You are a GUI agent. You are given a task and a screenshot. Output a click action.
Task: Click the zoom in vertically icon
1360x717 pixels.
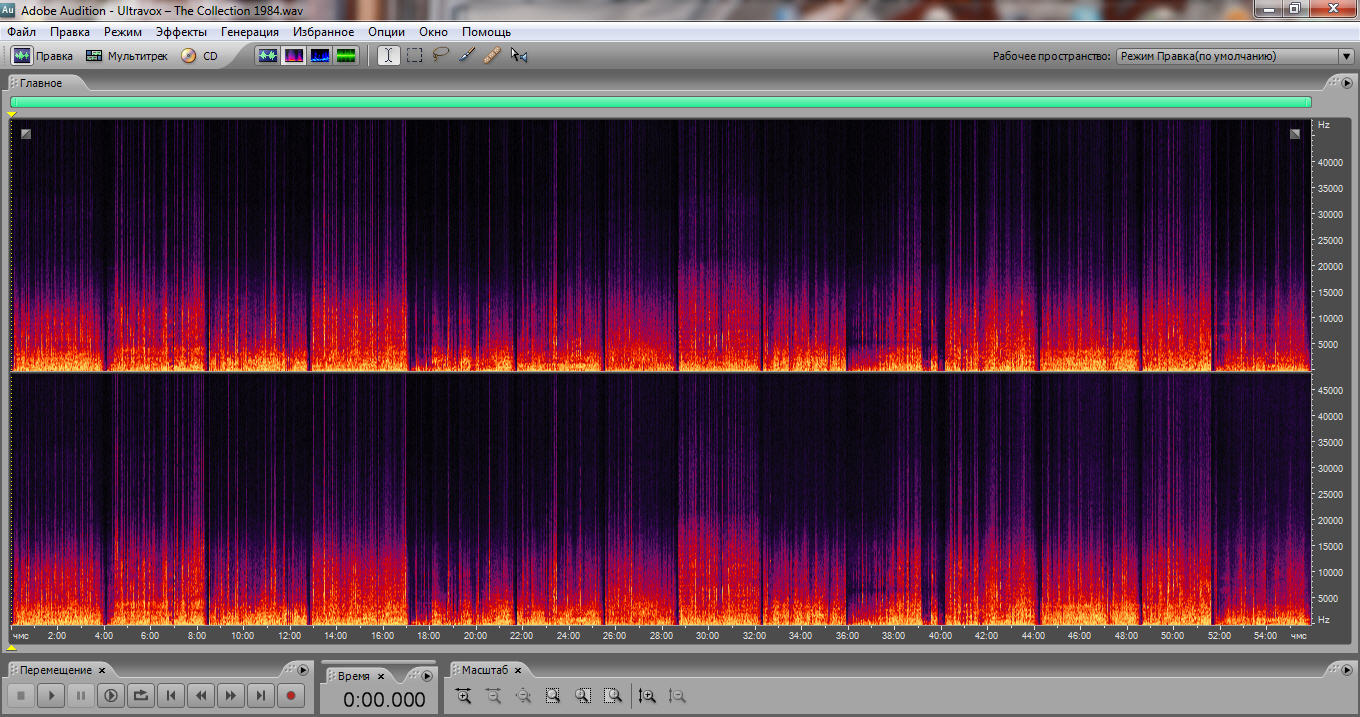pos(647,696)
